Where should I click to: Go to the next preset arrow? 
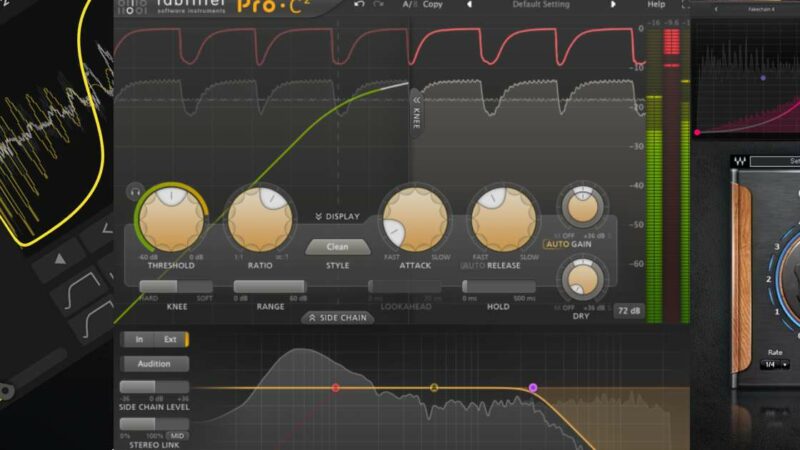tap(613, 4)
